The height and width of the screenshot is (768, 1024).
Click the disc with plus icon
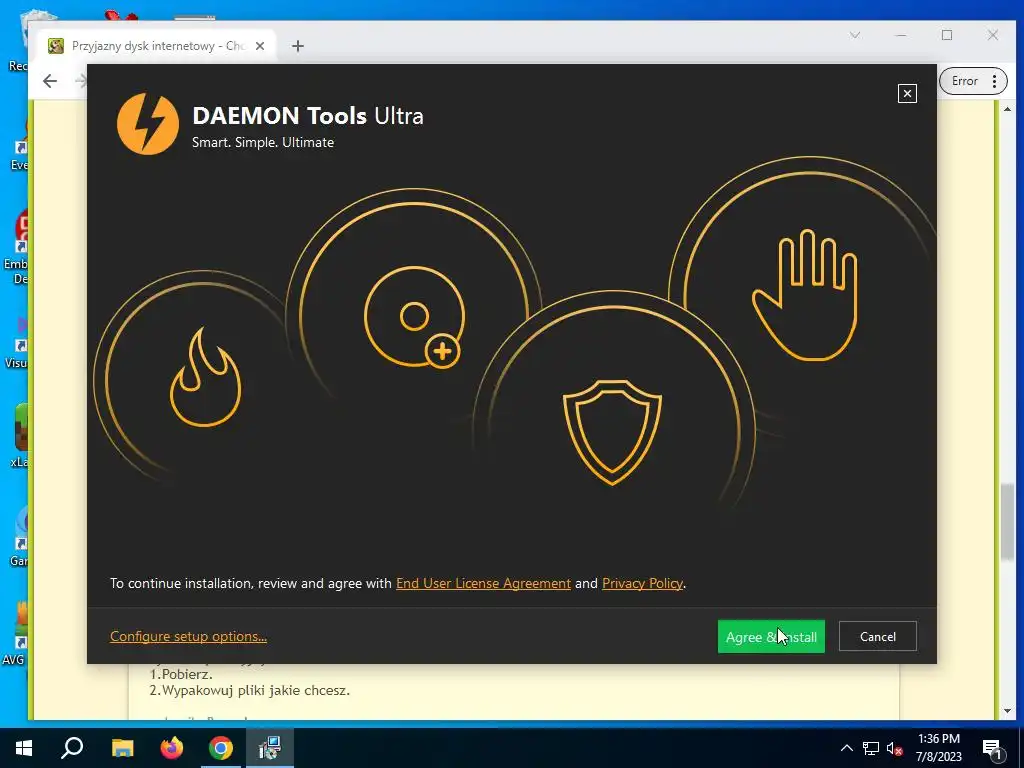tap(414, 317)
